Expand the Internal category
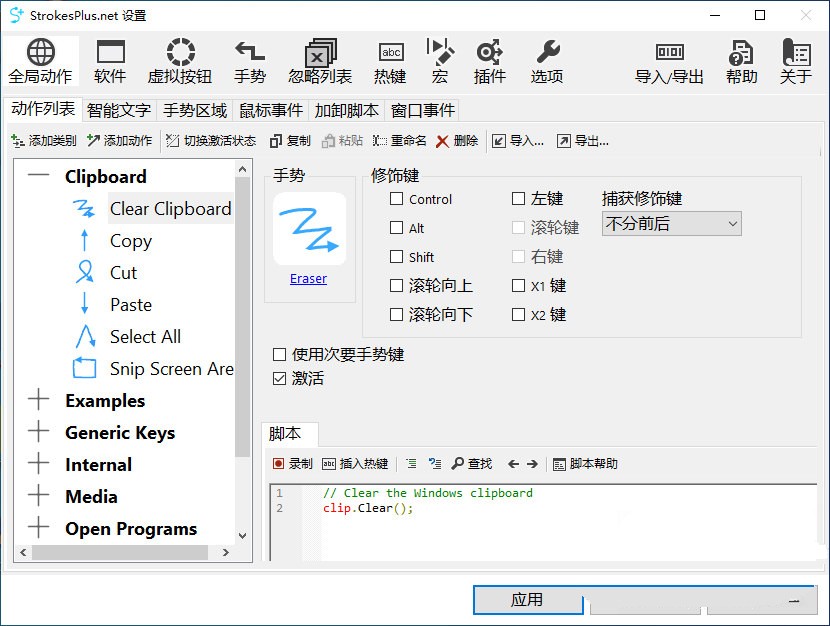 tap(39, 464)
